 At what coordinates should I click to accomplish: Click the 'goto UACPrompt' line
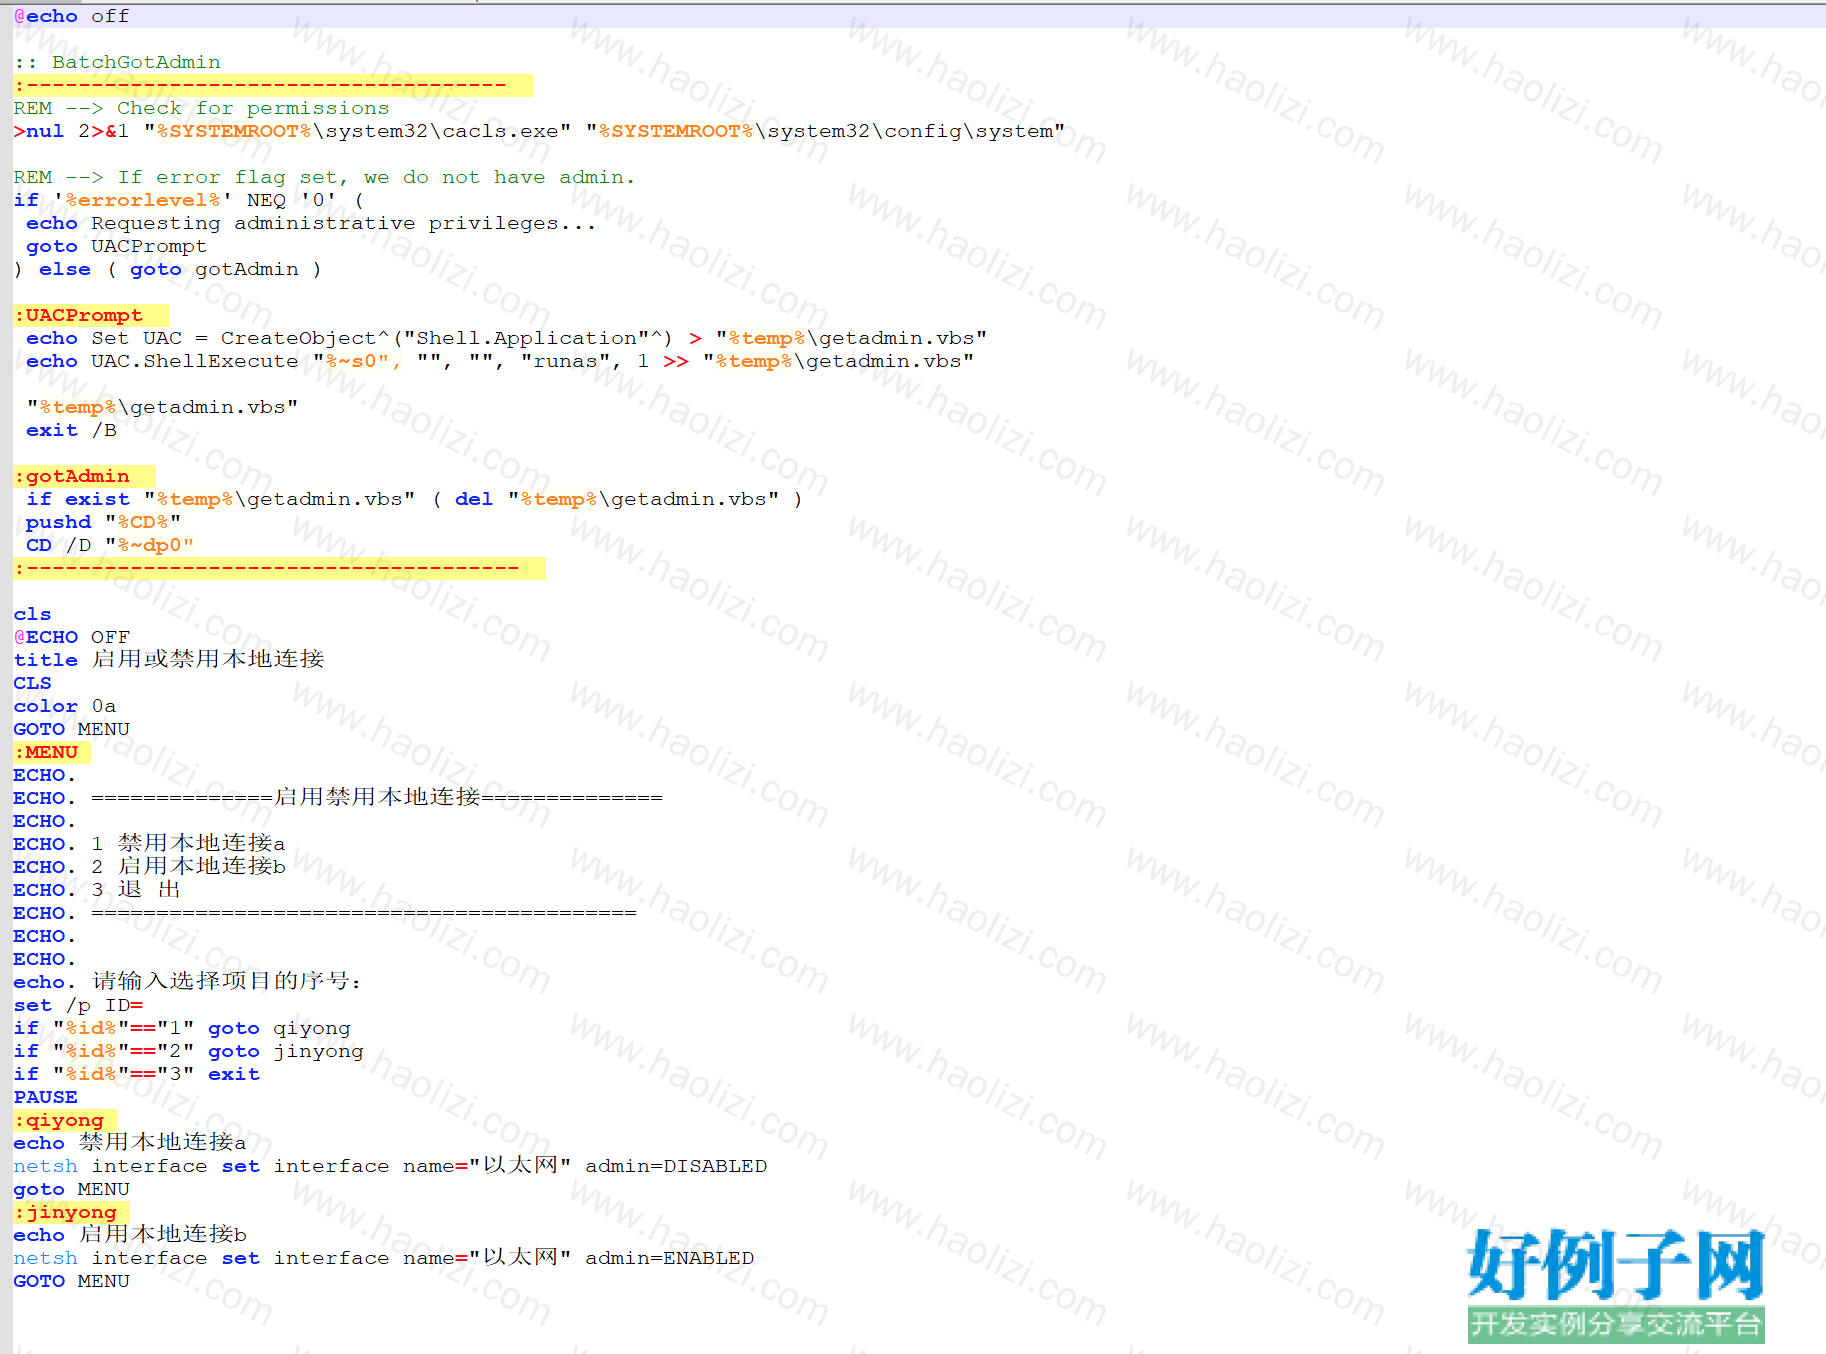[116, 246]
